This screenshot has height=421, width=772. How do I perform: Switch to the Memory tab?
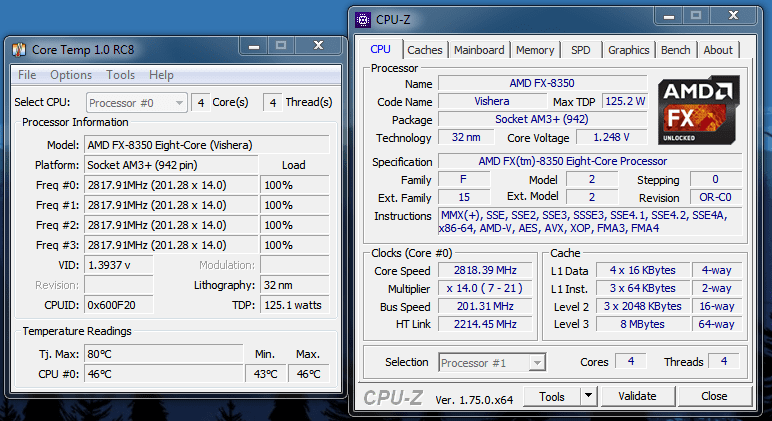click(535, 50)
